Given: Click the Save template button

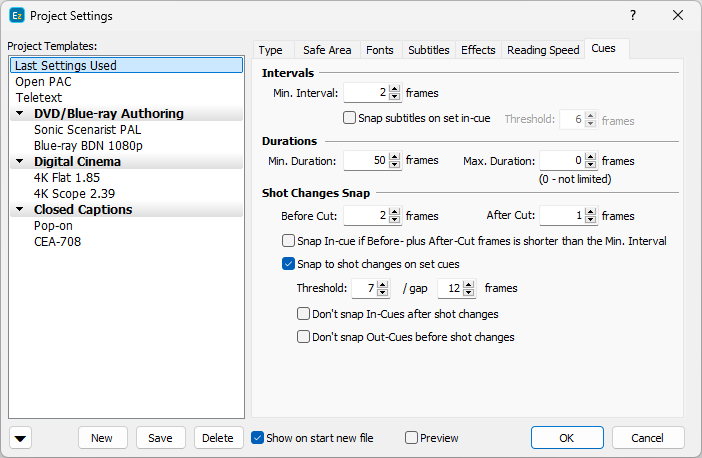Looking at the screenshot, I should pyautogui.click(x=160, y=438).
